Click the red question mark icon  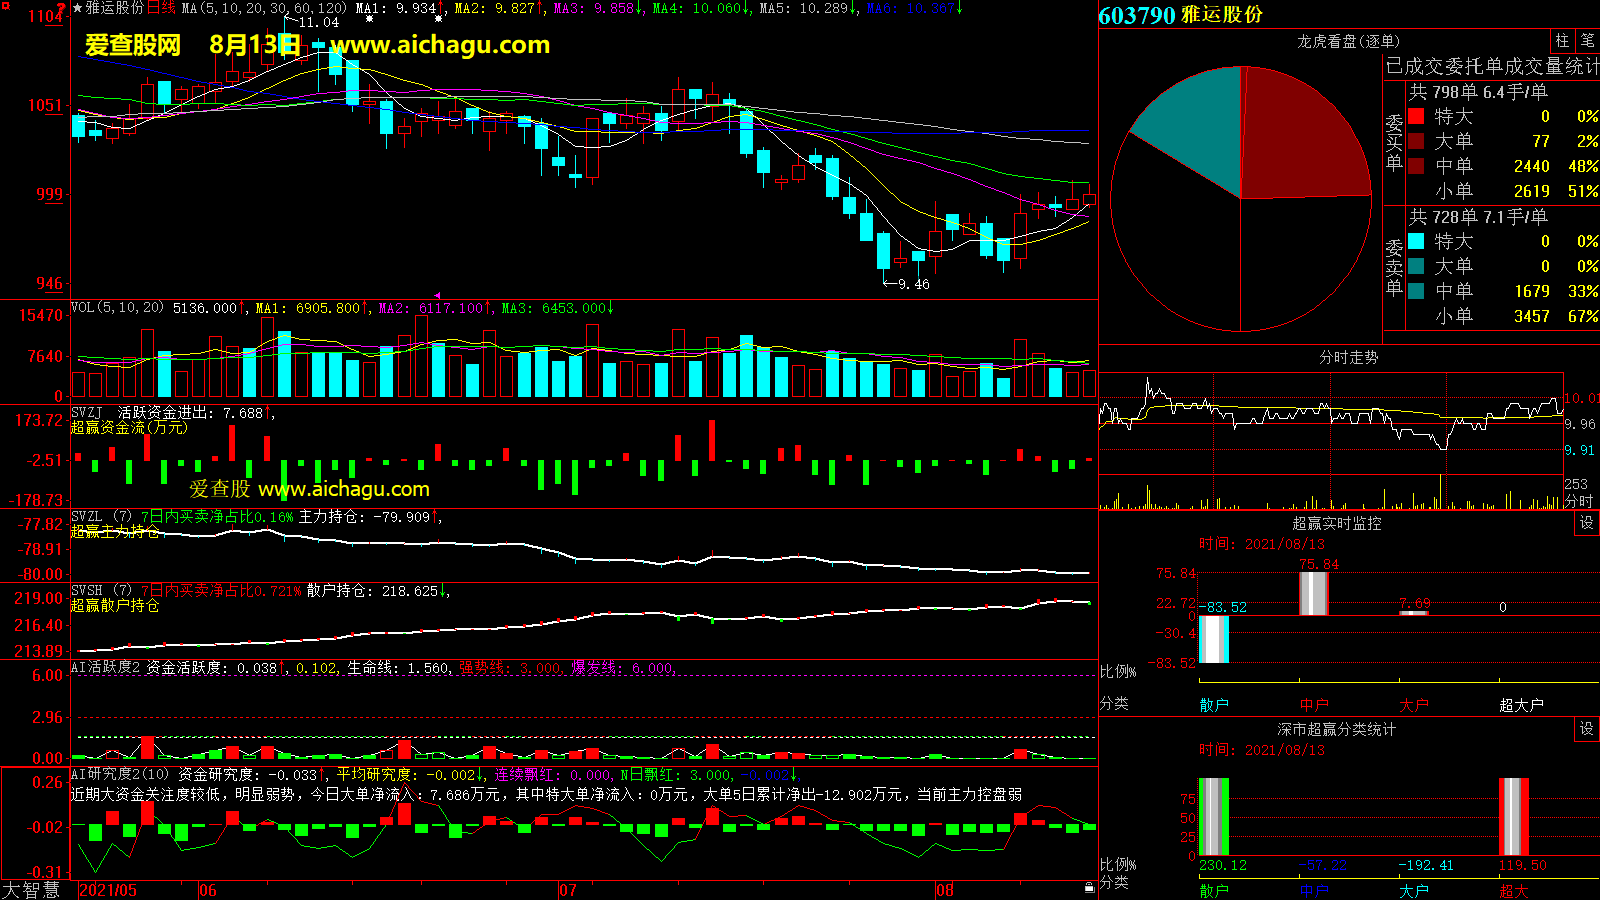[x=62, y=8]
